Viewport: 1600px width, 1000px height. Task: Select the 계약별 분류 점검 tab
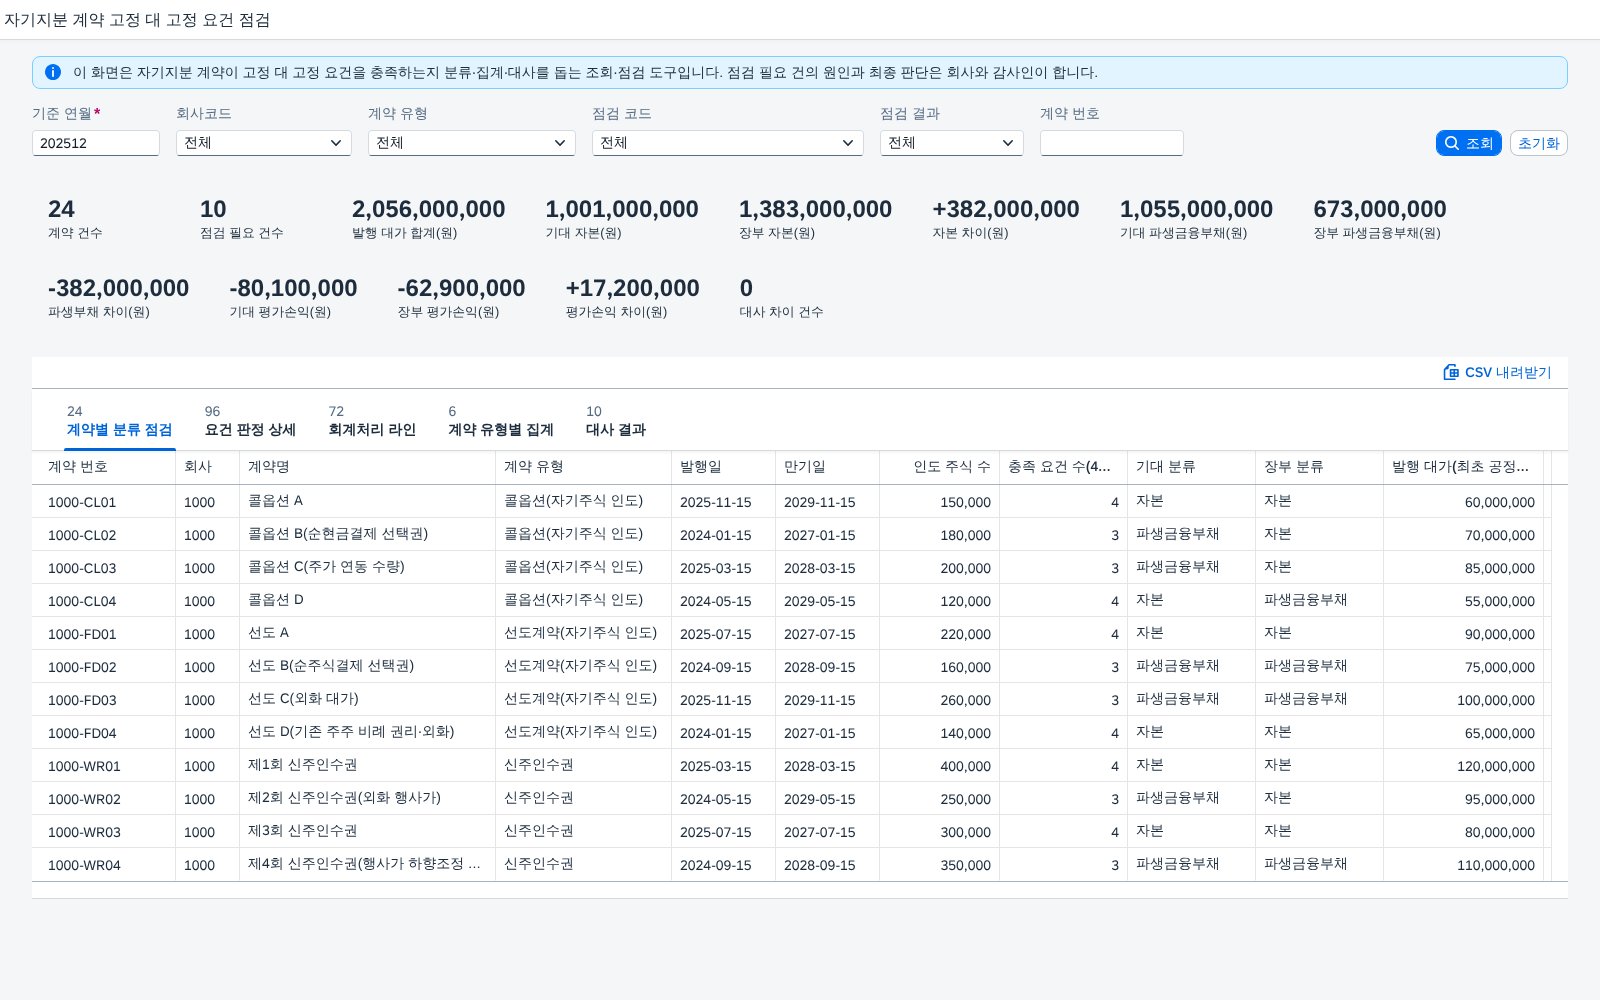click(x=119, y=421)
